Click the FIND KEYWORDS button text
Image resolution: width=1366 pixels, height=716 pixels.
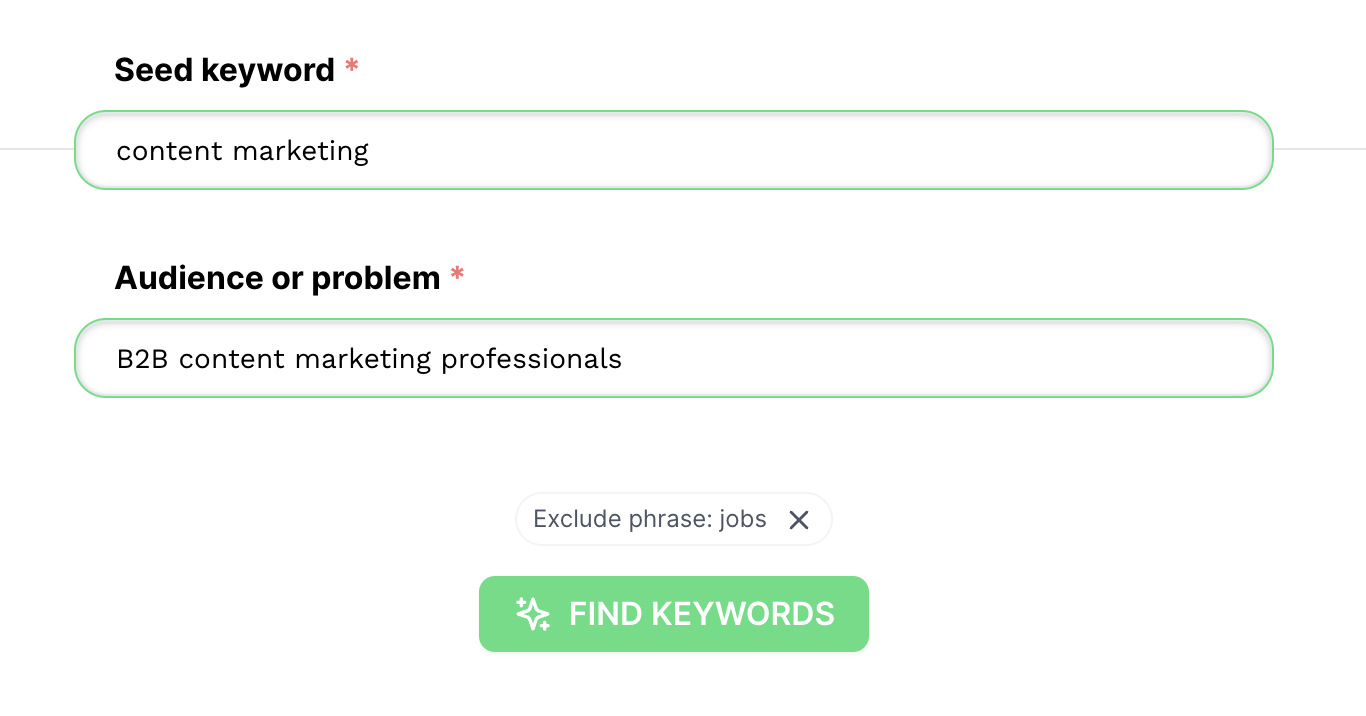[x=702, y=614]
